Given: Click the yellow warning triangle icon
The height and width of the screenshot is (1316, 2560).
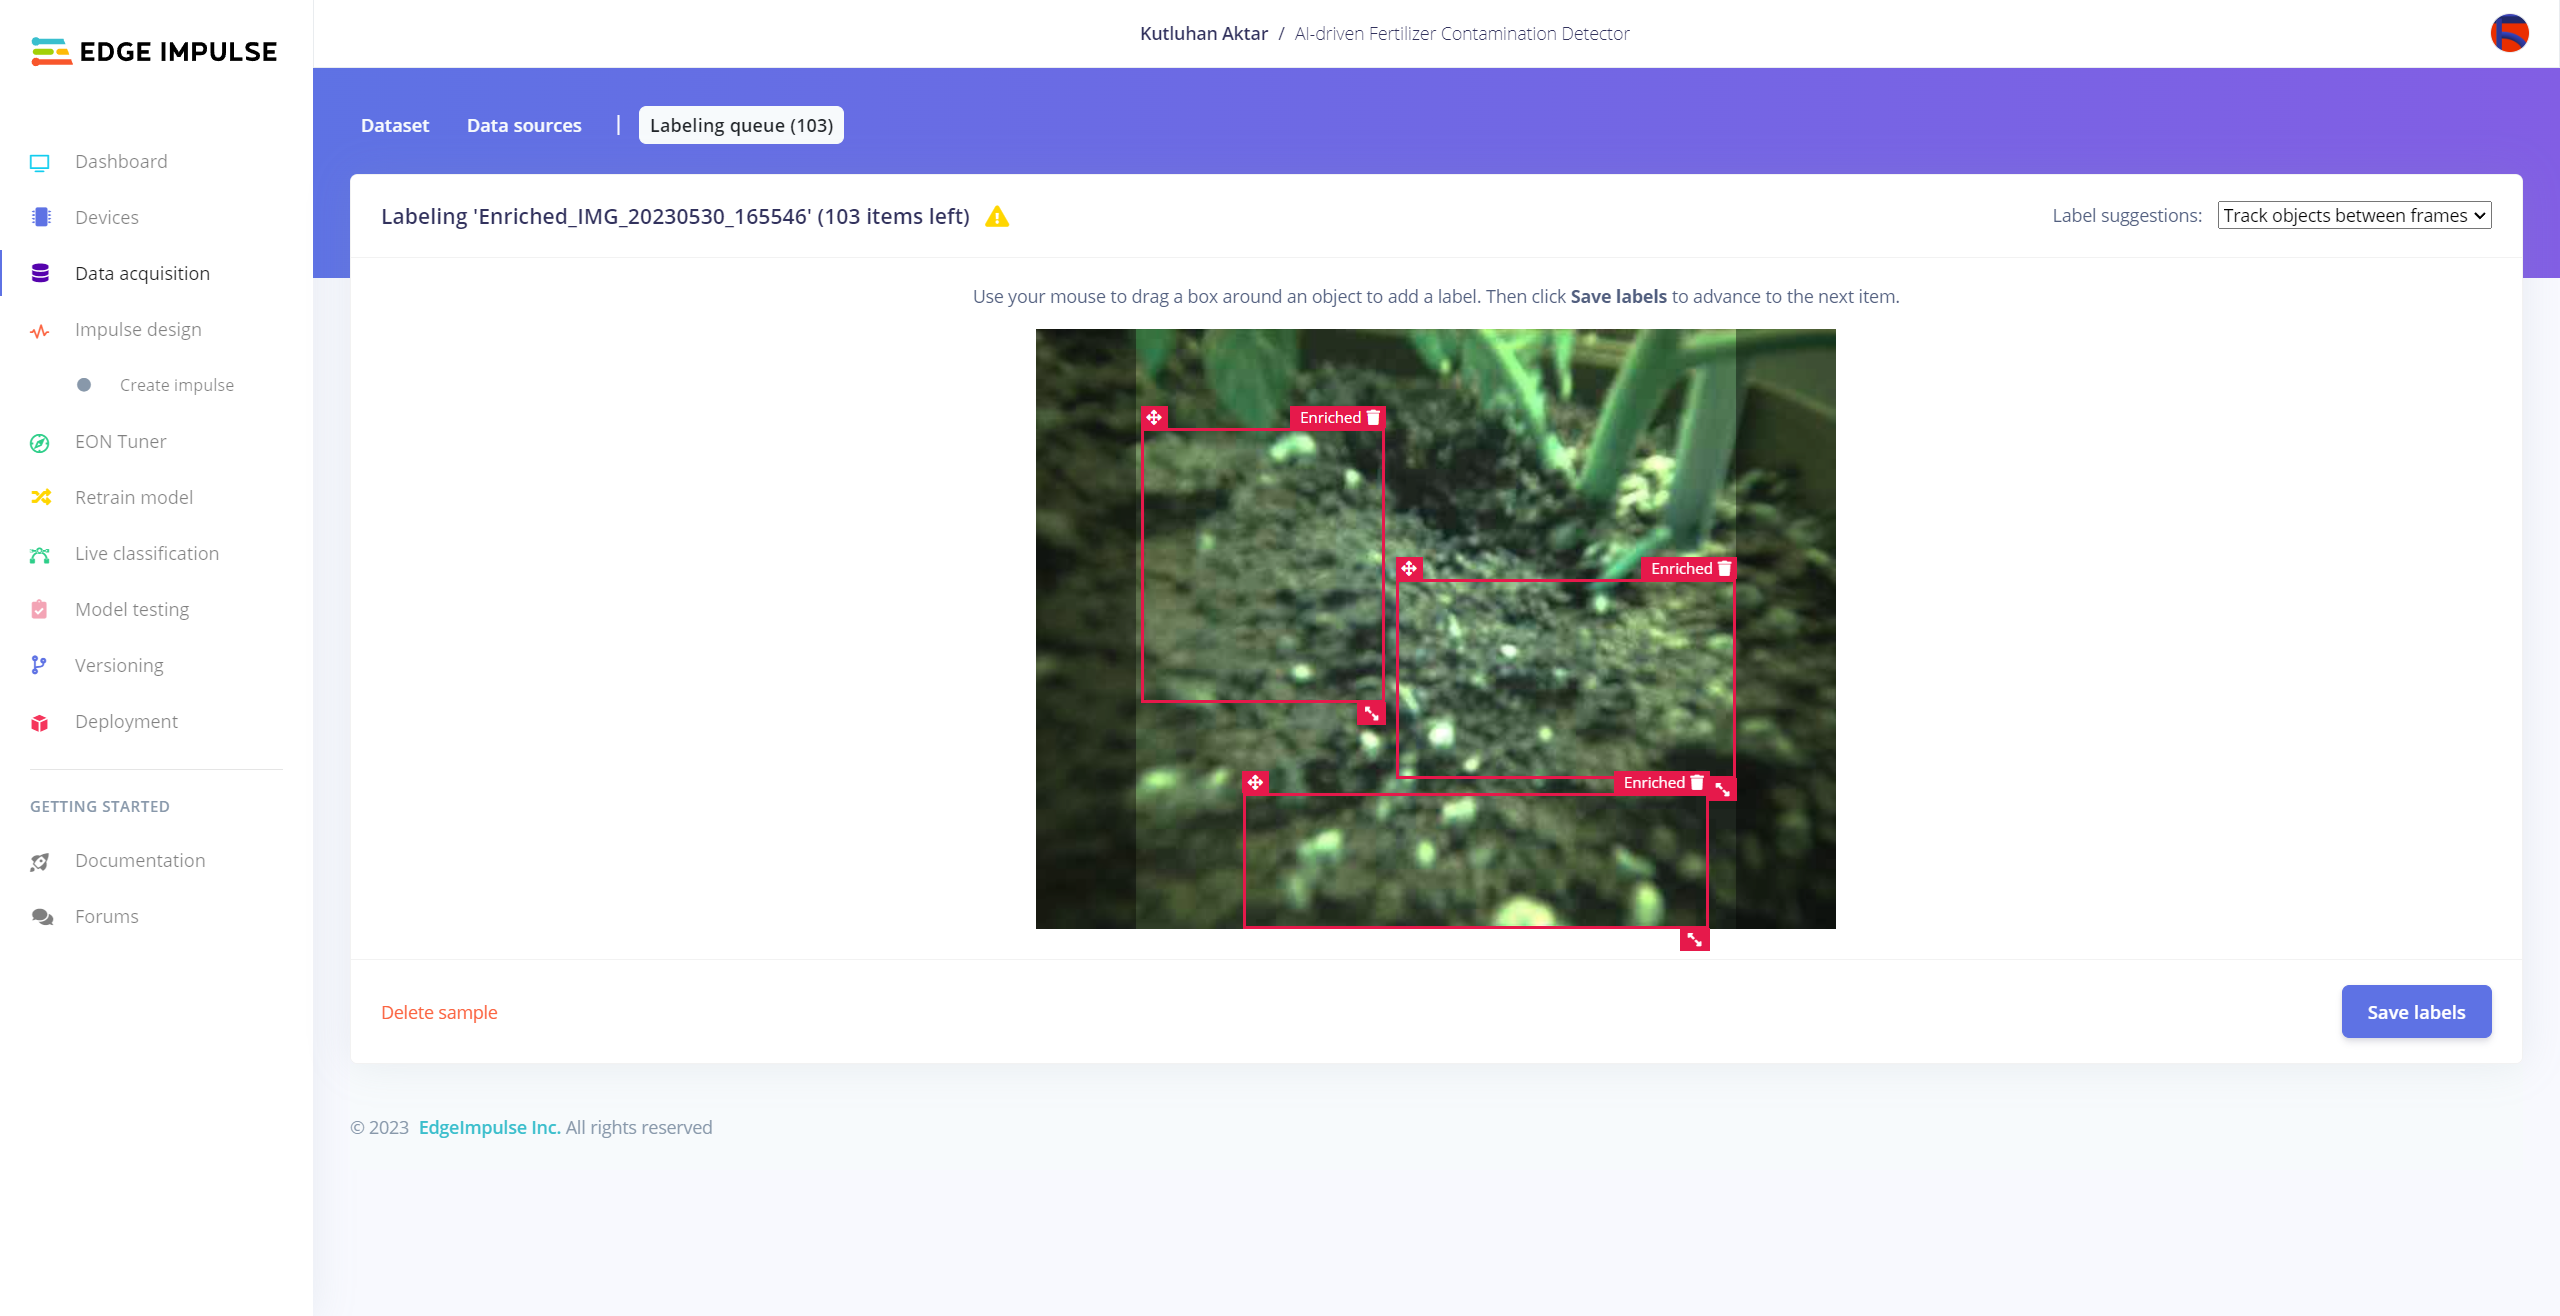Looking at the screenshot, I should point(997,217).
